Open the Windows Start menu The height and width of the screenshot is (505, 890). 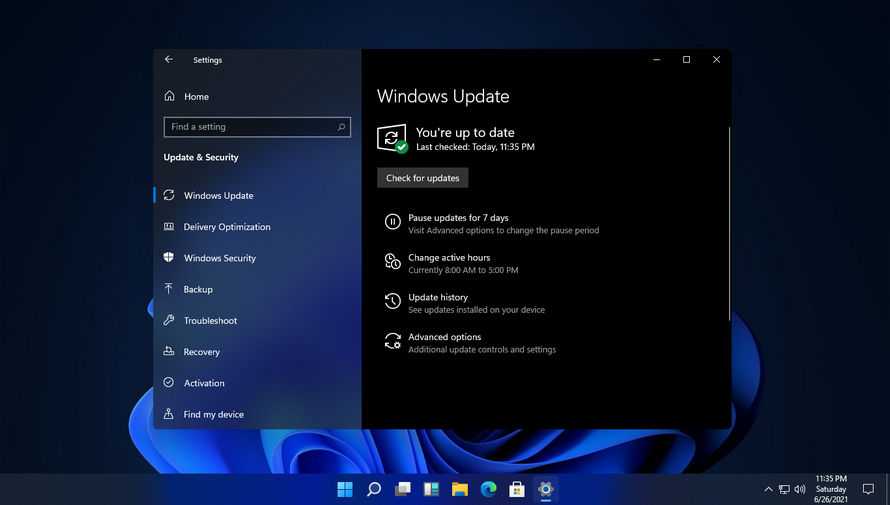coord(345,489)
